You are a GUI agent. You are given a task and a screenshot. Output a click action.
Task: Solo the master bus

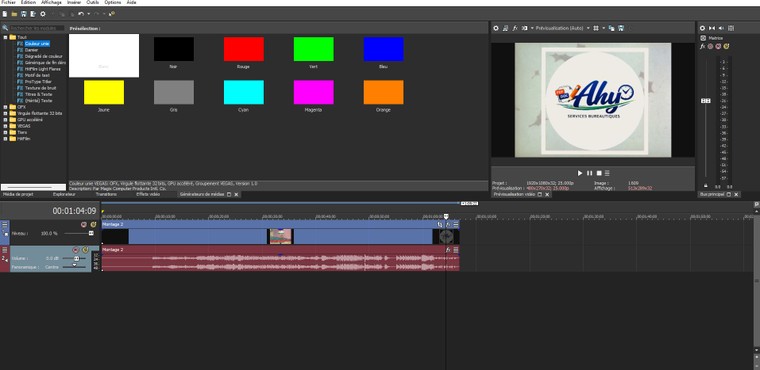726,47
